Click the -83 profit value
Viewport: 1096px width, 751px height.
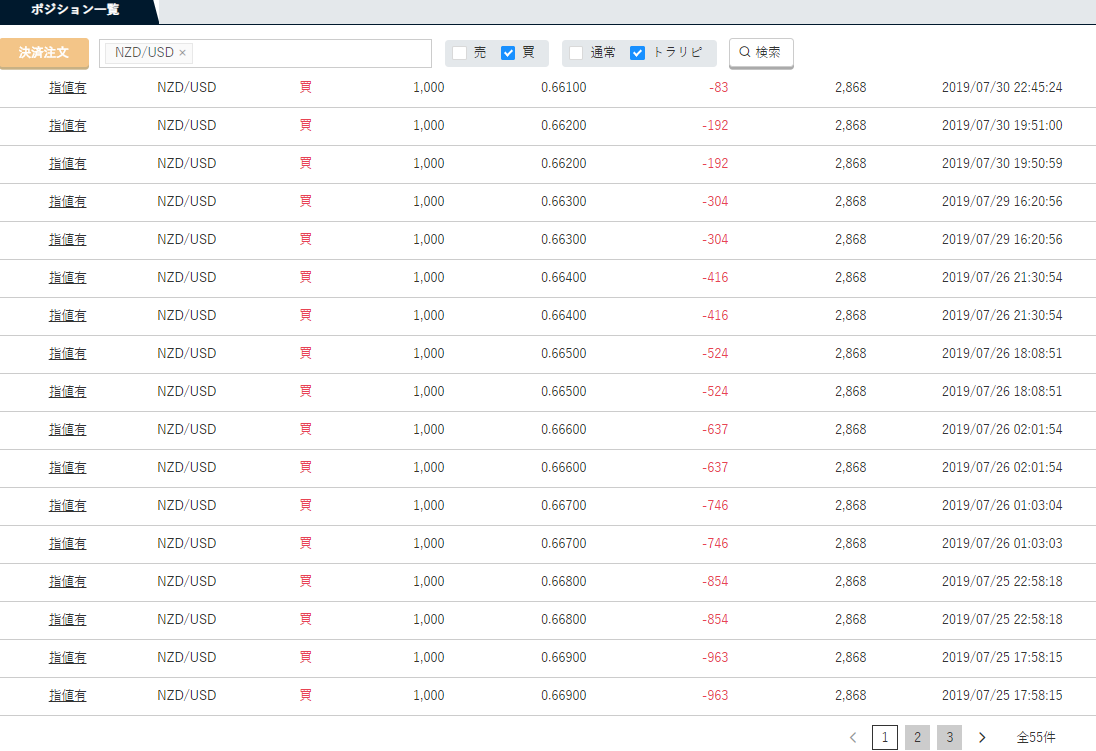719,87
